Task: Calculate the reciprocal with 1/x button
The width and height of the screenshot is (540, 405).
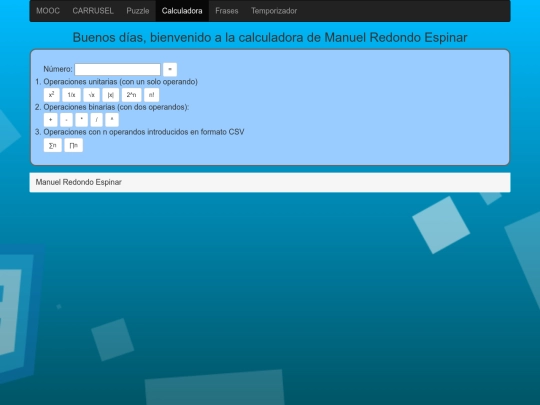Action: pyautogui.click(x=71, y=95)
